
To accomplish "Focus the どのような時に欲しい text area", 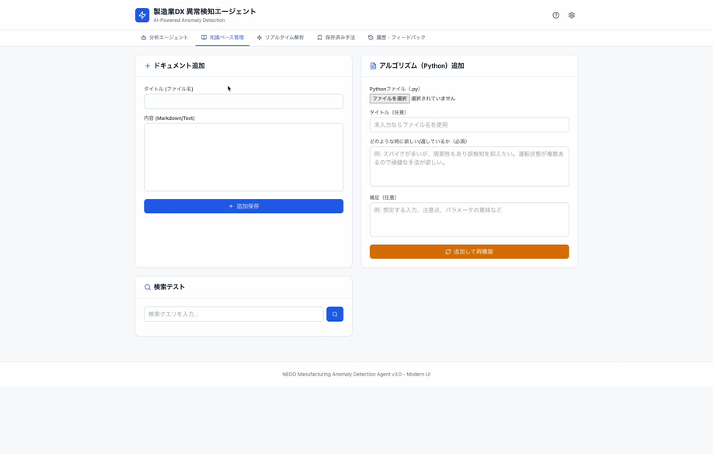I will coord(469,167).
